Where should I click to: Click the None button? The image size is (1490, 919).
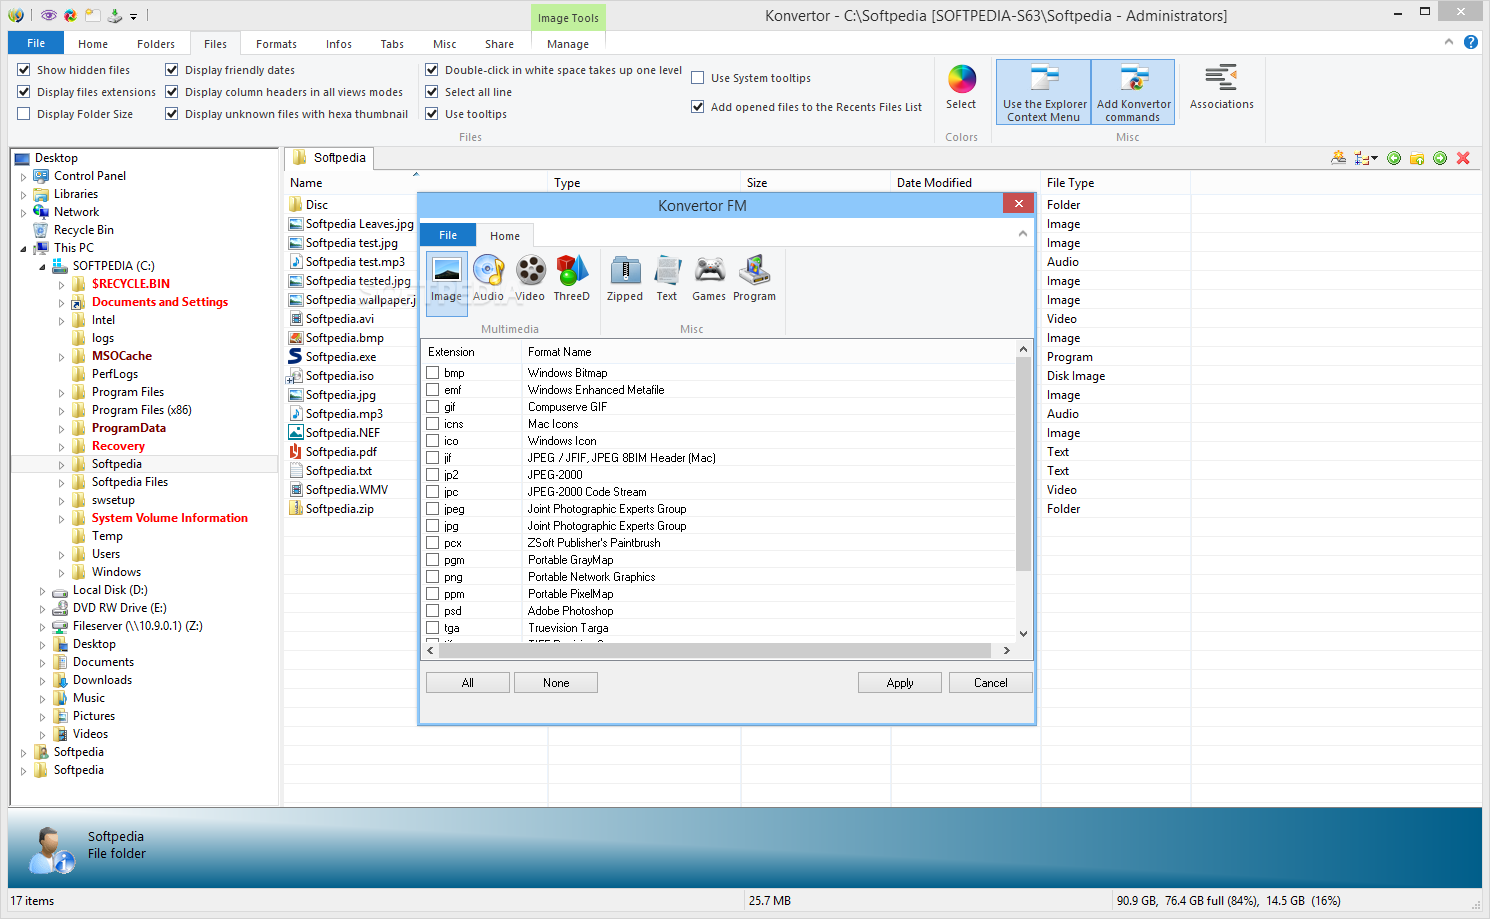coord(556,683)
